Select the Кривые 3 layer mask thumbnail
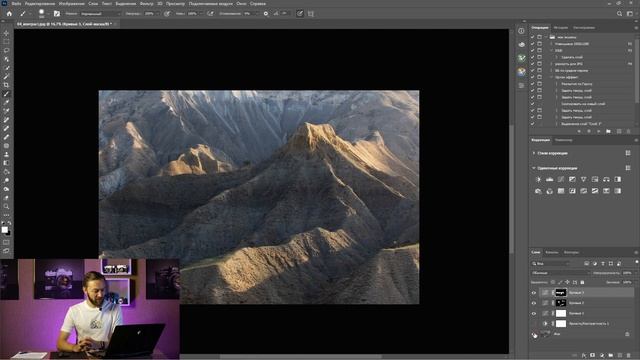This screenshot has height=360, width=640. (x=561, y=293)
